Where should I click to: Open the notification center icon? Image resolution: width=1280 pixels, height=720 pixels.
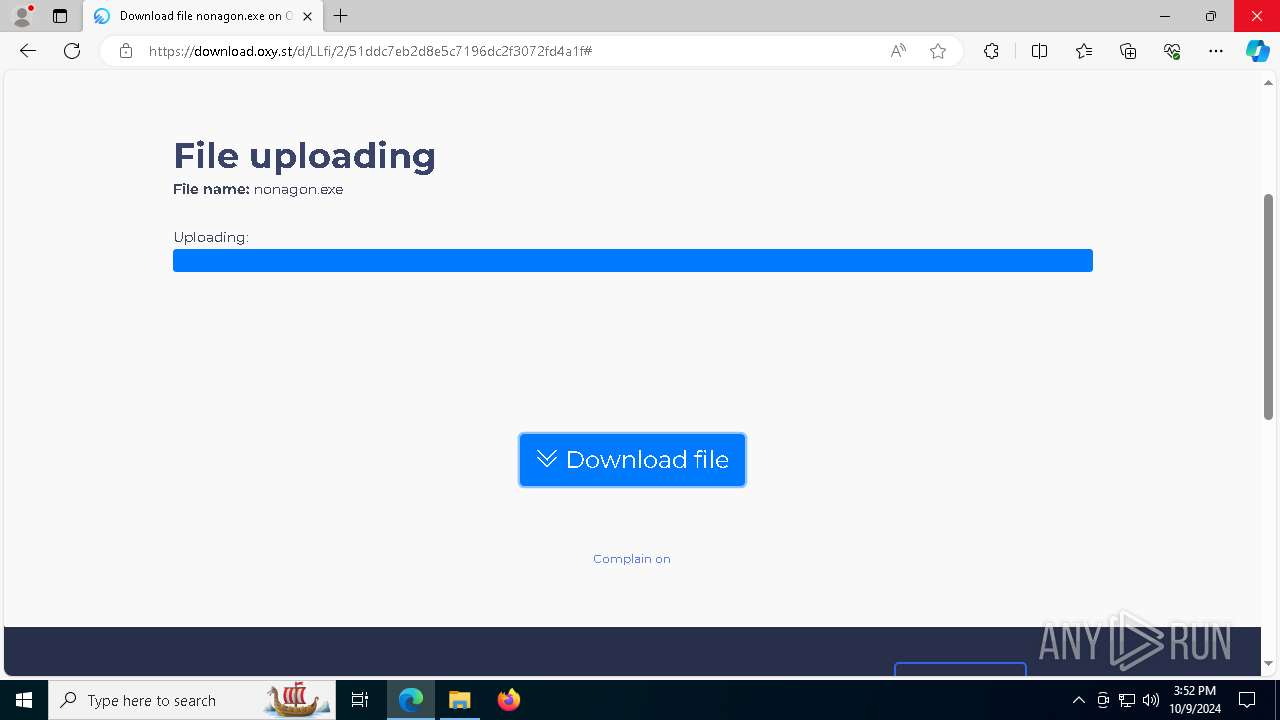(1247, 700)
